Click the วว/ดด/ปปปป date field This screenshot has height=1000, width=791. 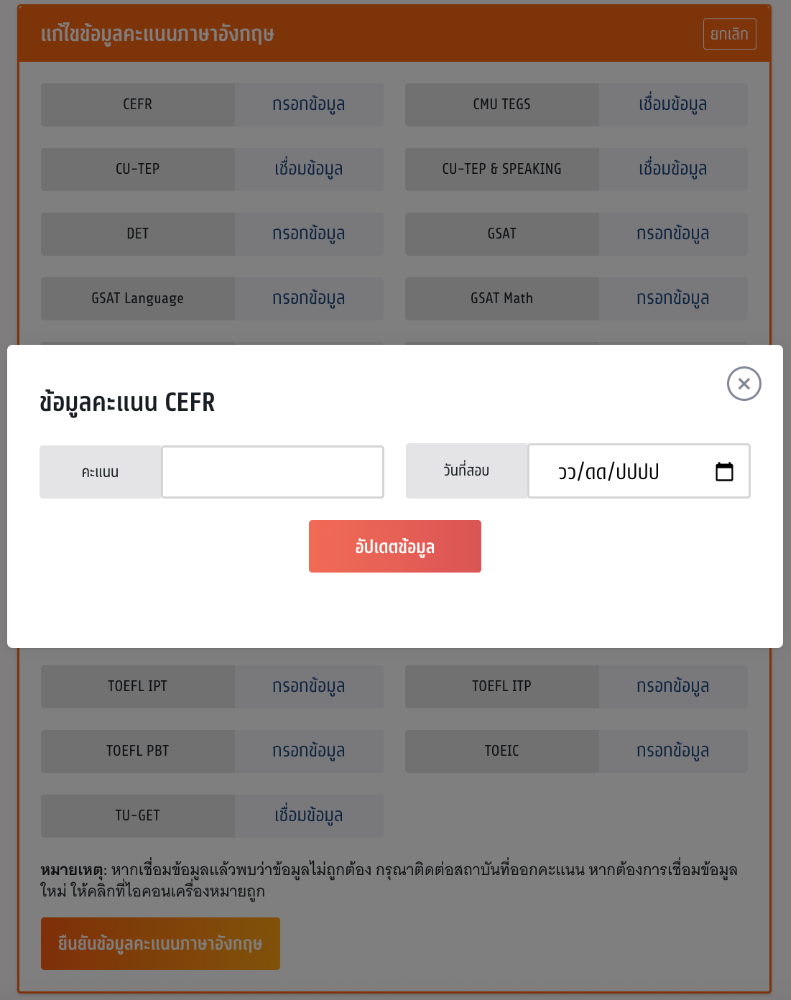pos(630,471)
